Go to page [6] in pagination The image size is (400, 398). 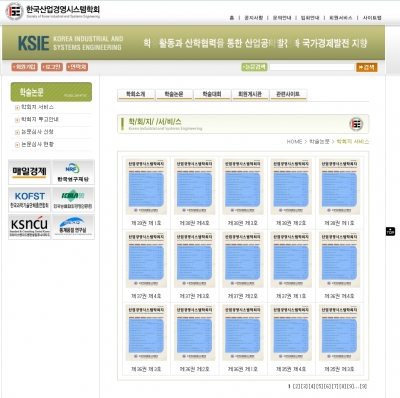pos(327,386)
